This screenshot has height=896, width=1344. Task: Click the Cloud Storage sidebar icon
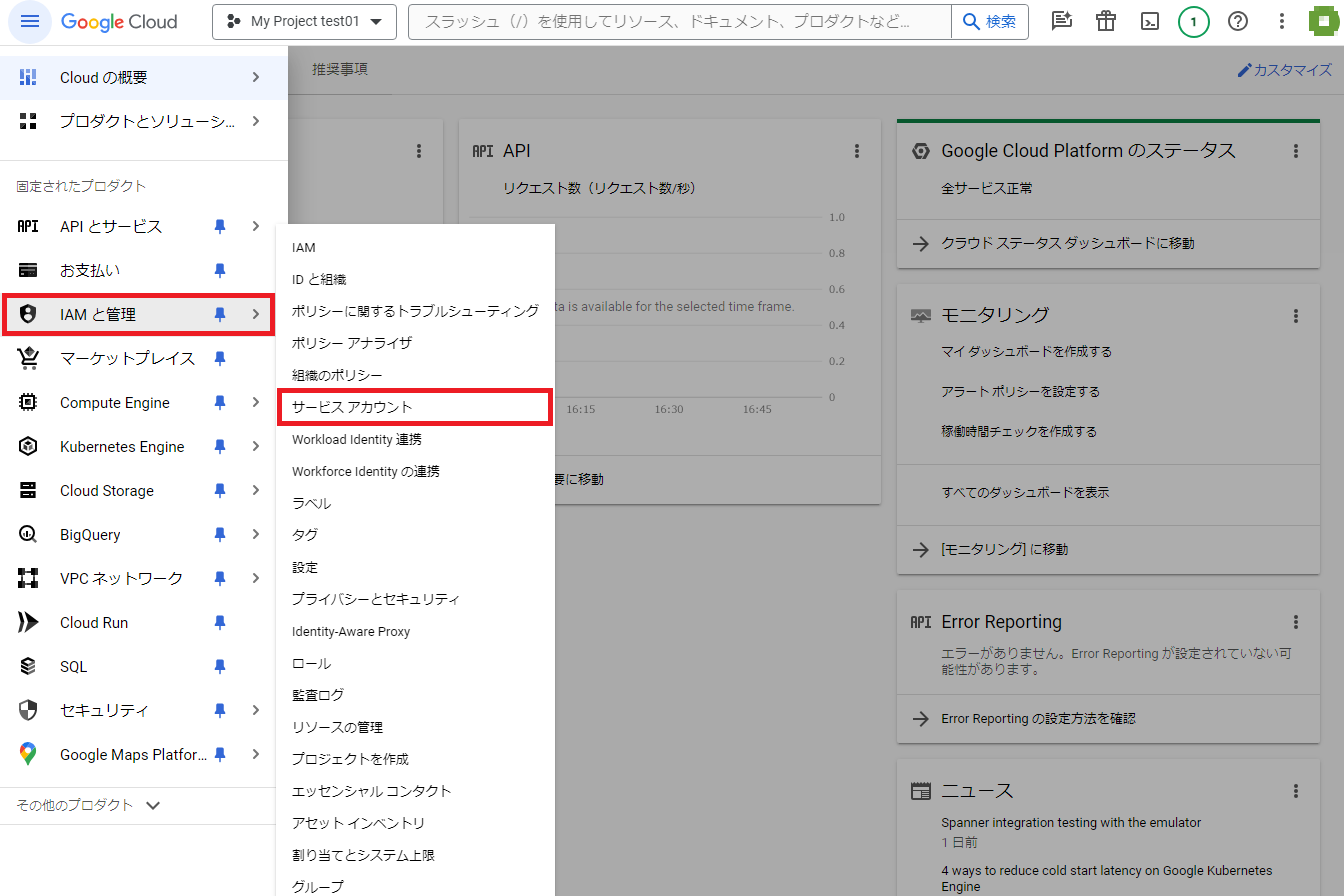click(x=28, y=491)
